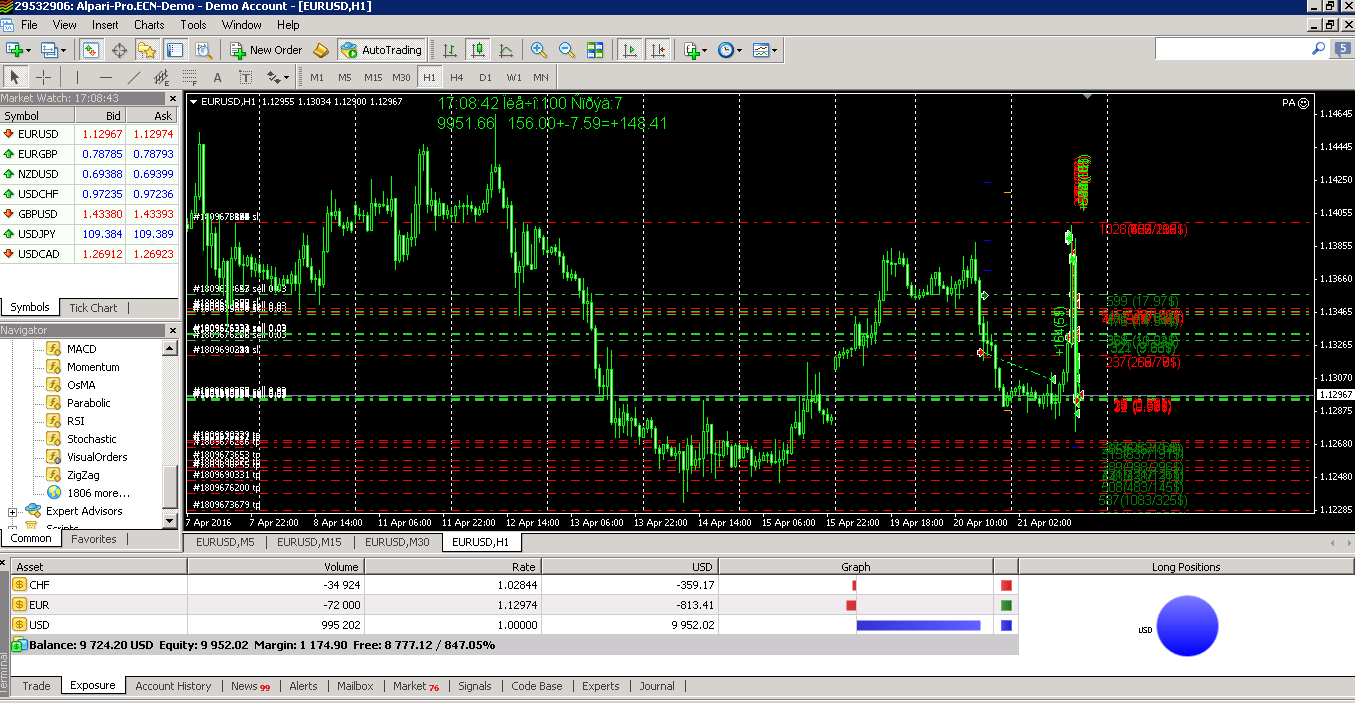This screenshot has width=1355, height=703.
Task: Select the draw trendline tool
Action: [134, 77]
